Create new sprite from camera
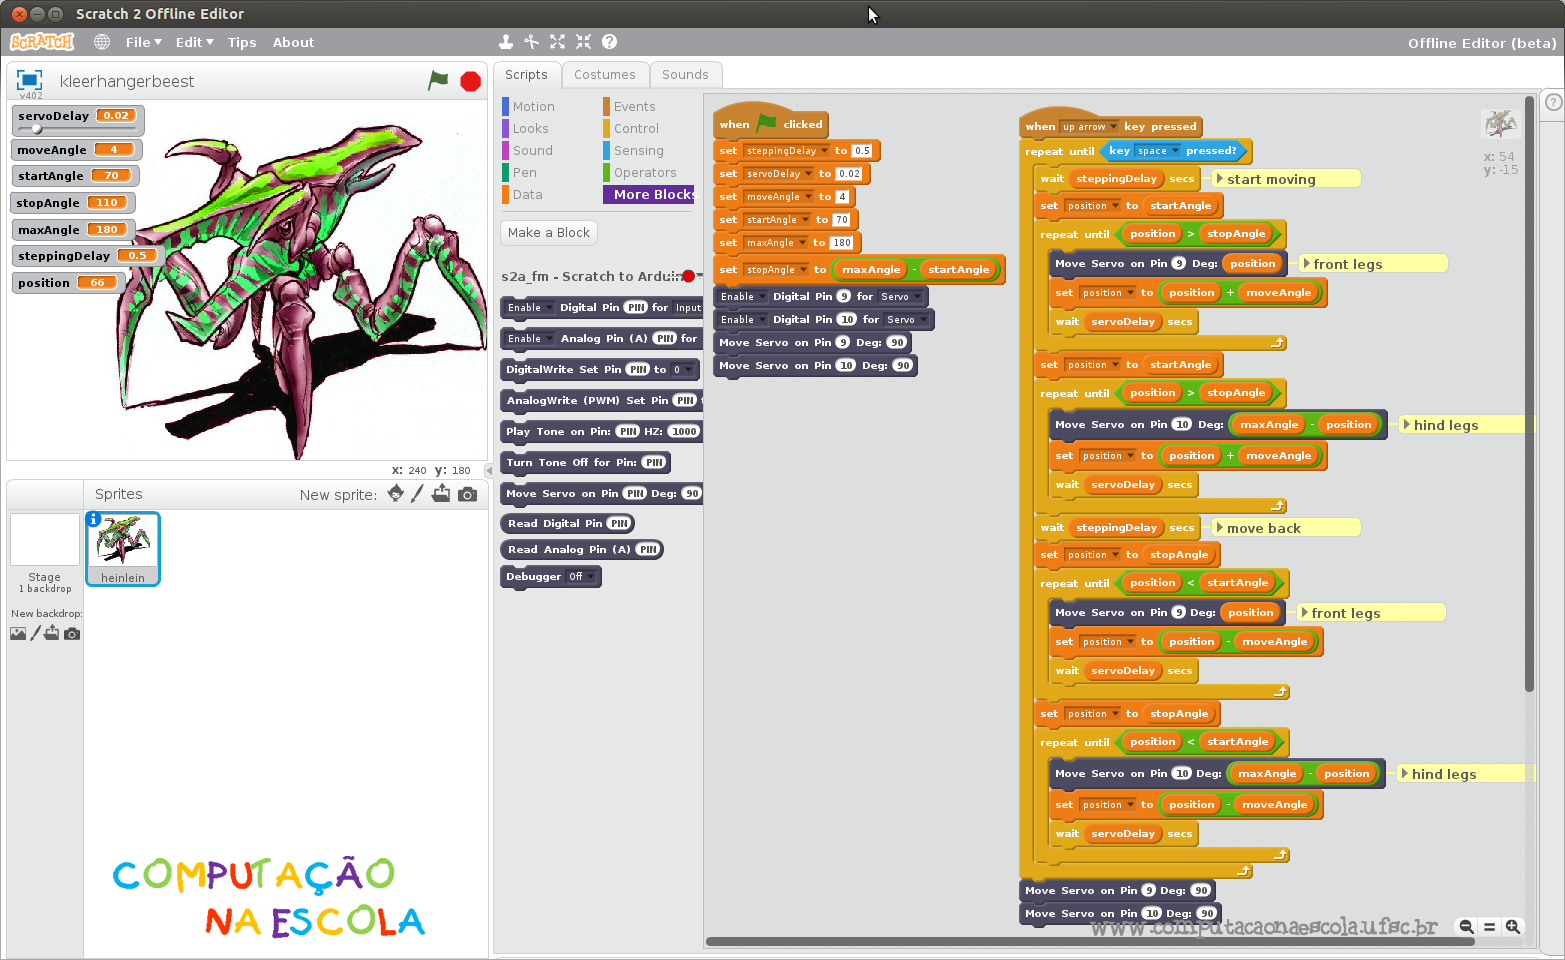Viewport: 1565px width, 960px height. (467, 493)
